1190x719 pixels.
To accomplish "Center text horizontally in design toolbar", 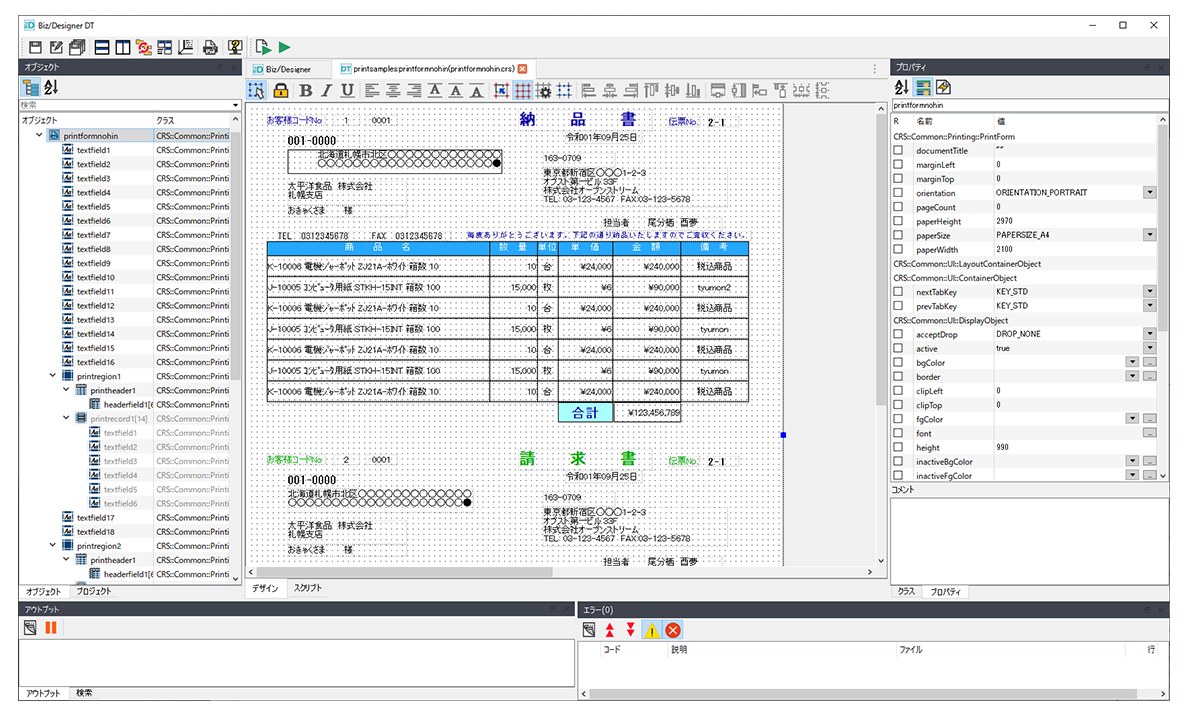I will (x=392, y=90).
